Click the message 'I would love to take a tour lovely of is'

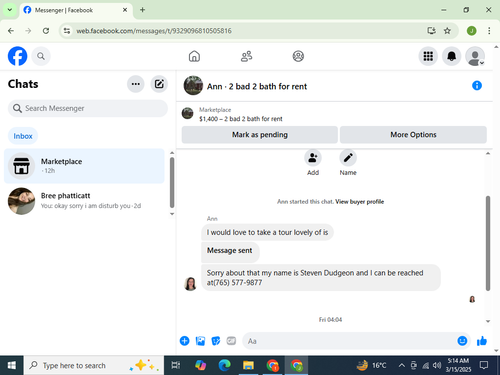pyautogui.click(x=267, y=232)
